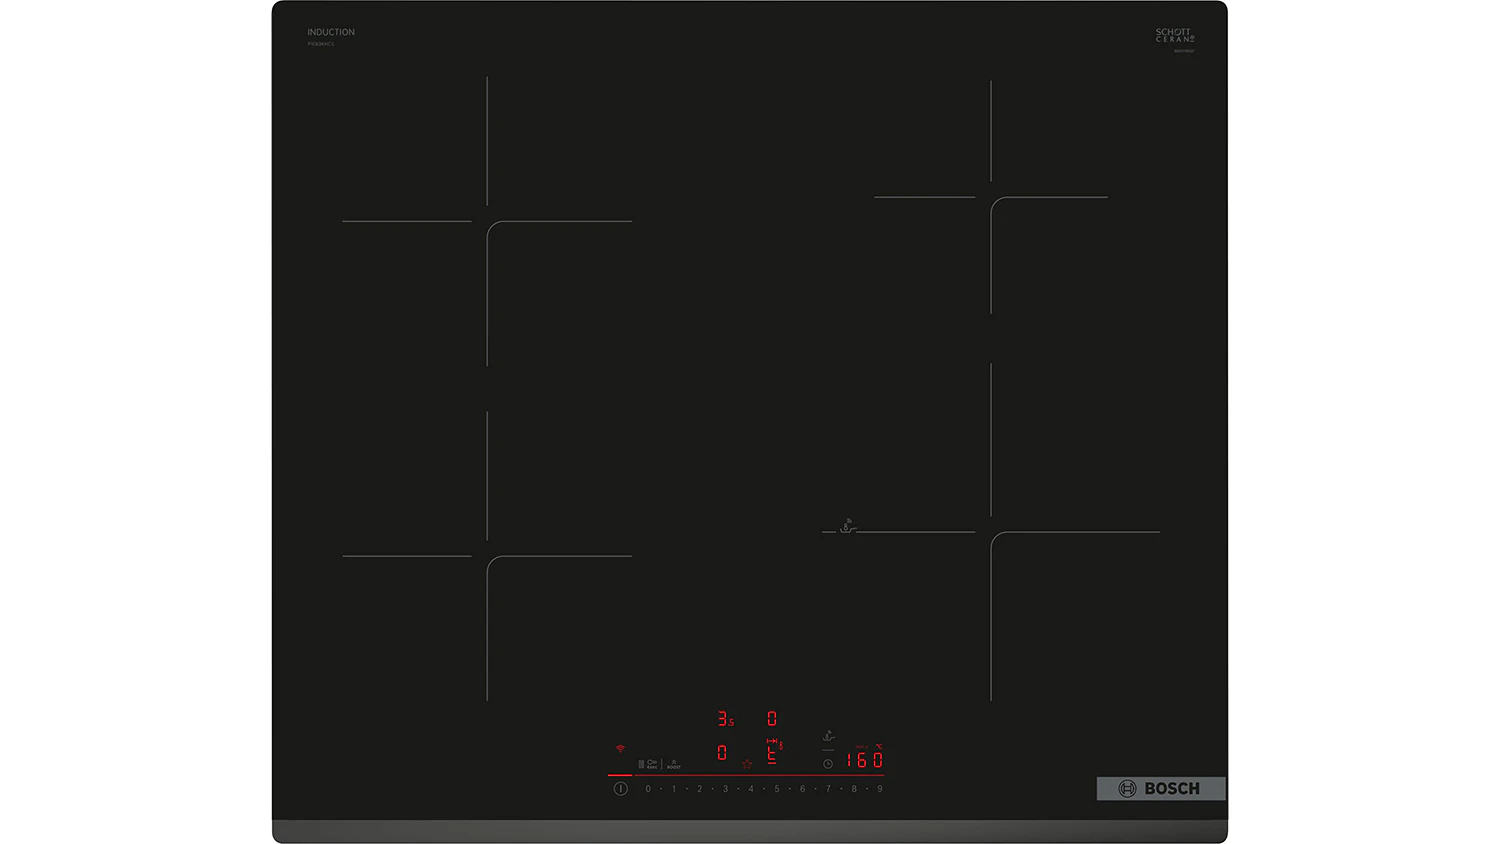This screenshot has width=1500, height=844.
Task: Activate the pause and 4sec child lock key
Action: tap(648, 764)
